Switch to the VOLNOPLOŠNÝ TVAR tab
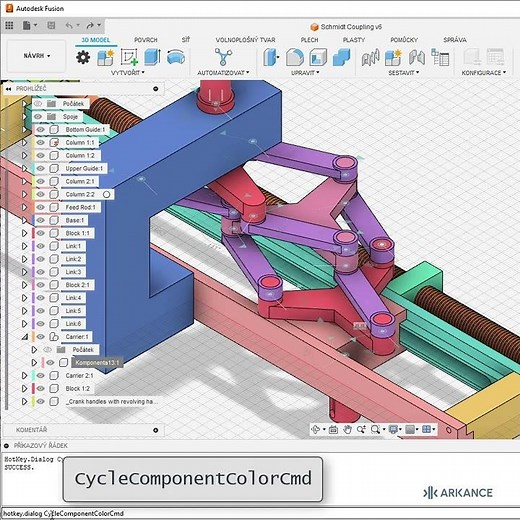520x520 pixels. pyautogui.click(x=245, y=40)
